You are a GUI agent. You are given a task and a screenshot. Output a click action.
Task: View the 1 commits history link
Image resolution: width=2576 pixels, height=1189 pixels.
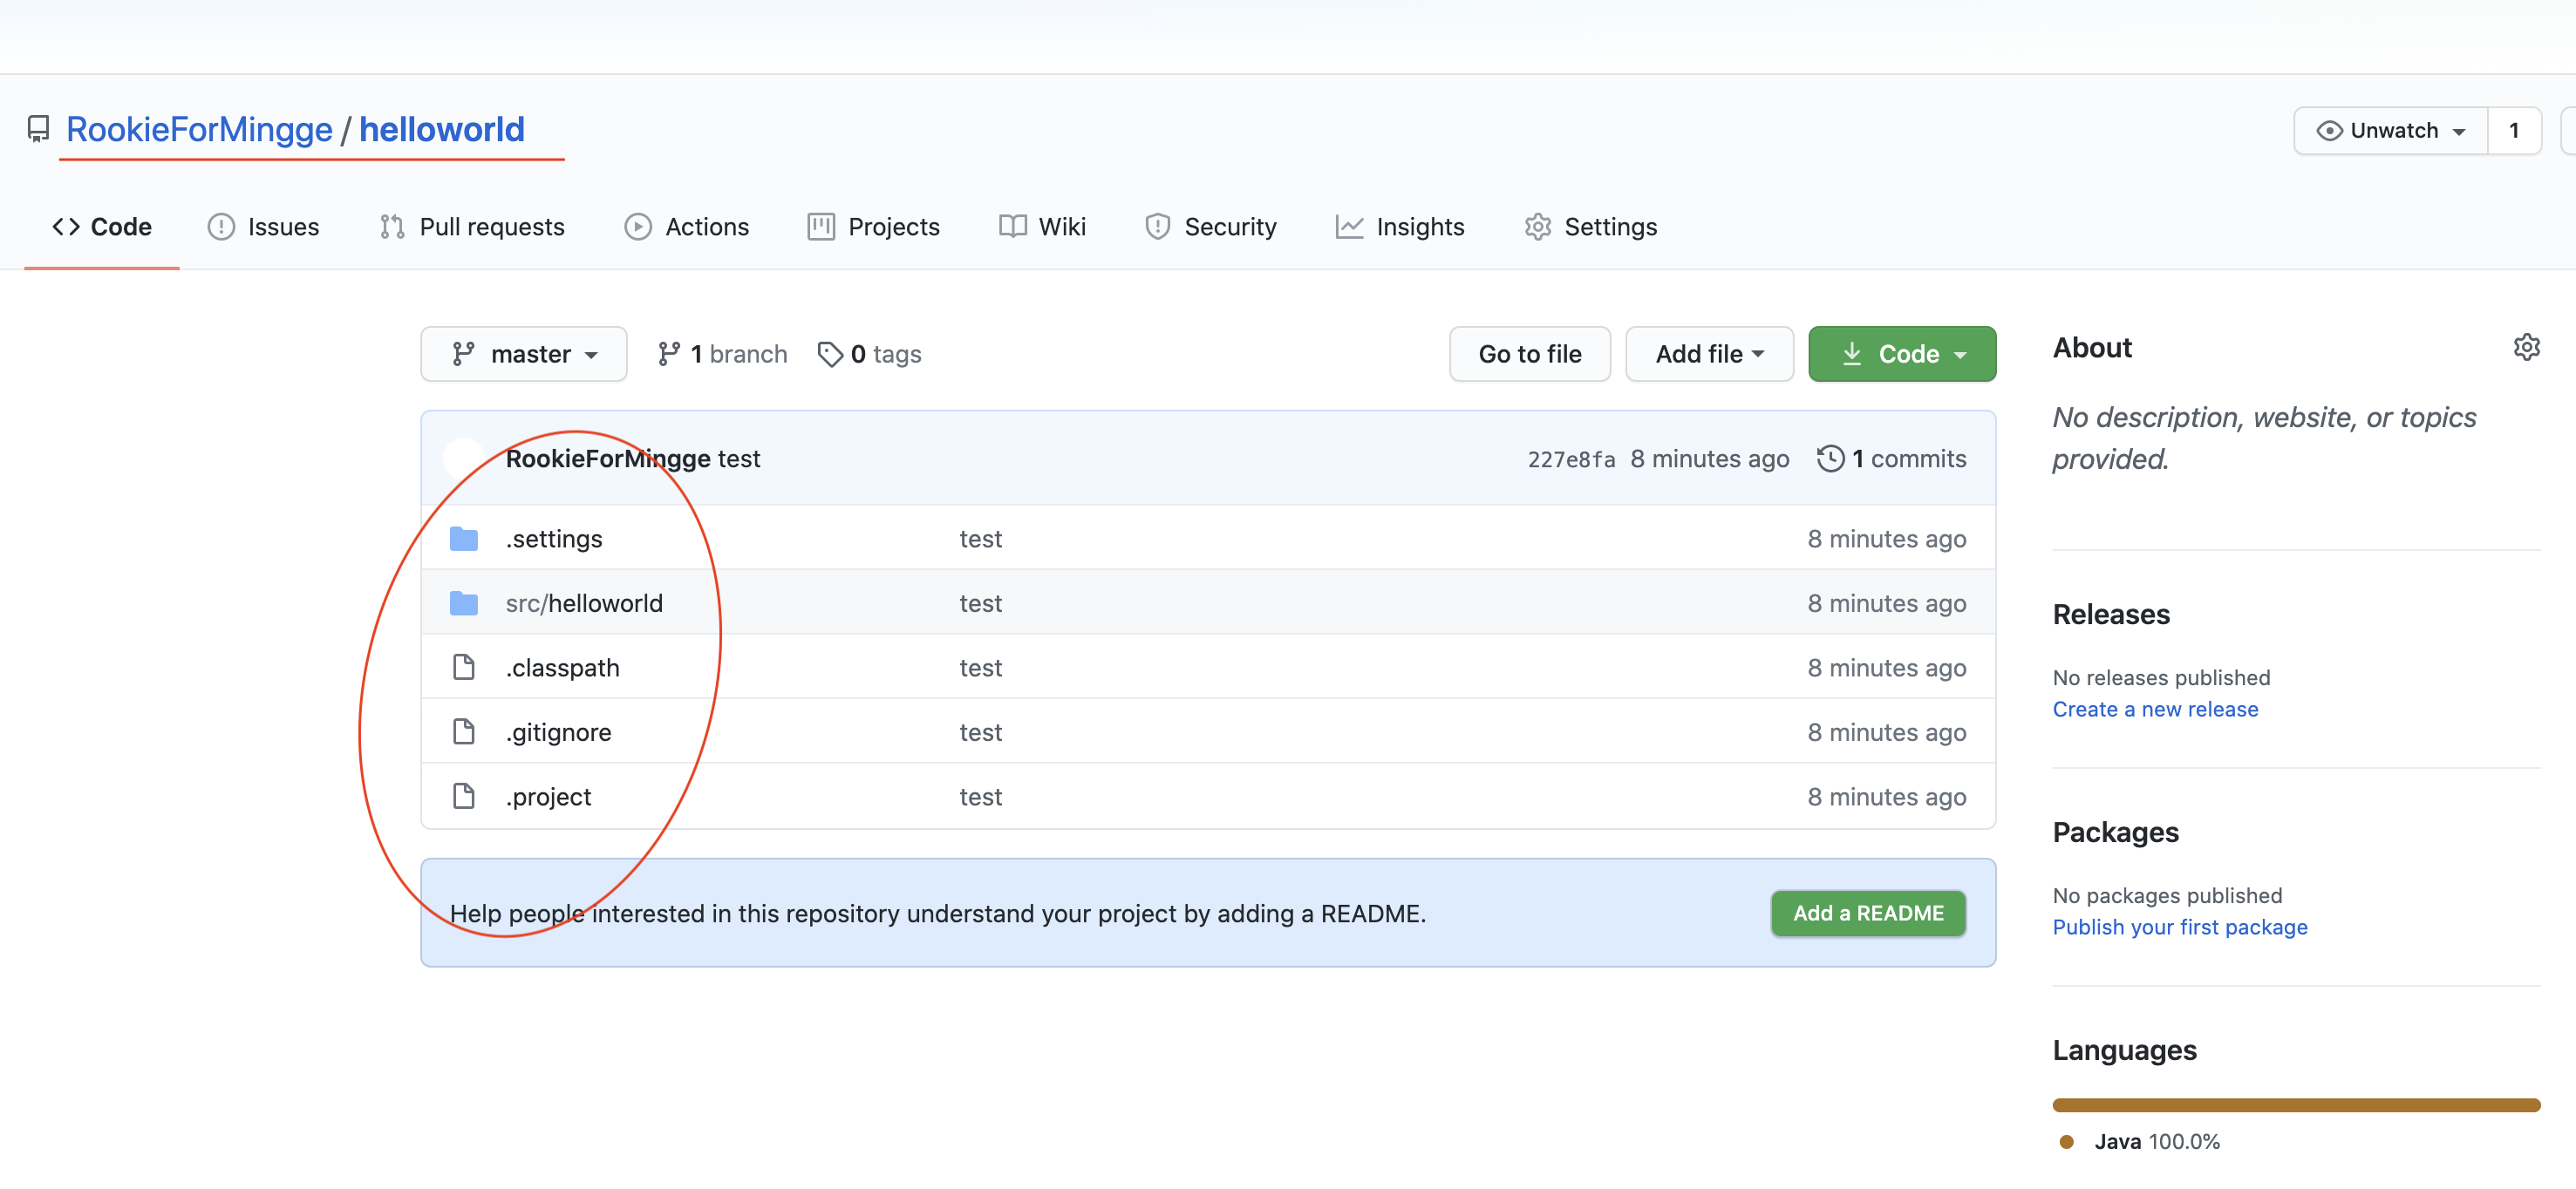pyautogui.click(x=1891, y=458)
